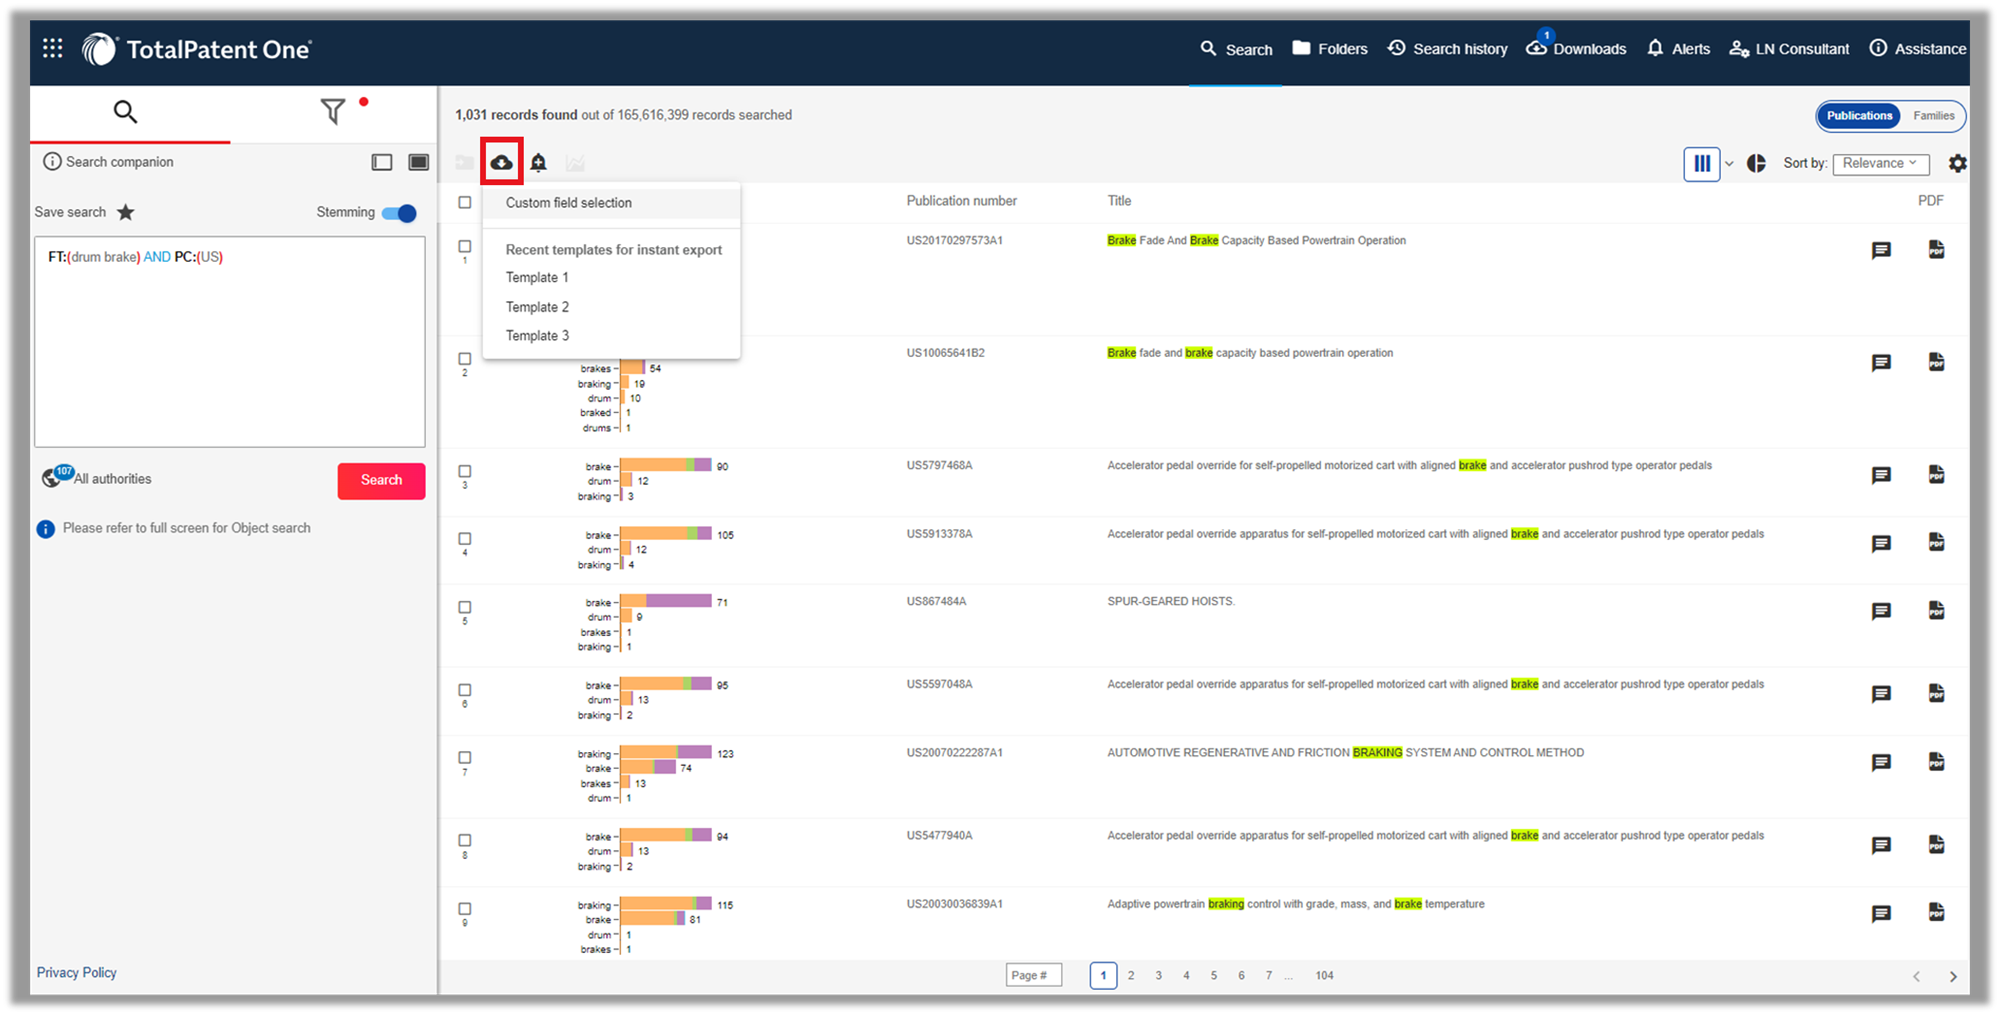The height and width of the screenshot is (1015, 2000).
Task: Open comment icon for US5597048A
Action: [x=1881, y=694]
